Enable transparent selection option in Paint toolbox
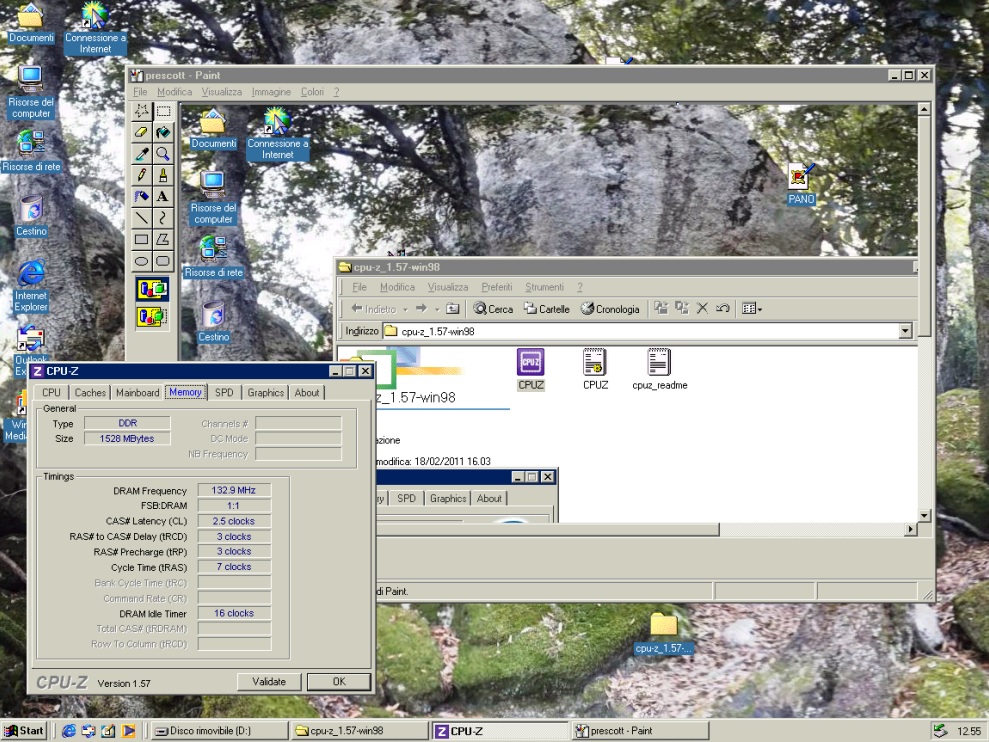The width and height of the screenshot is (989, 742). 152,316
